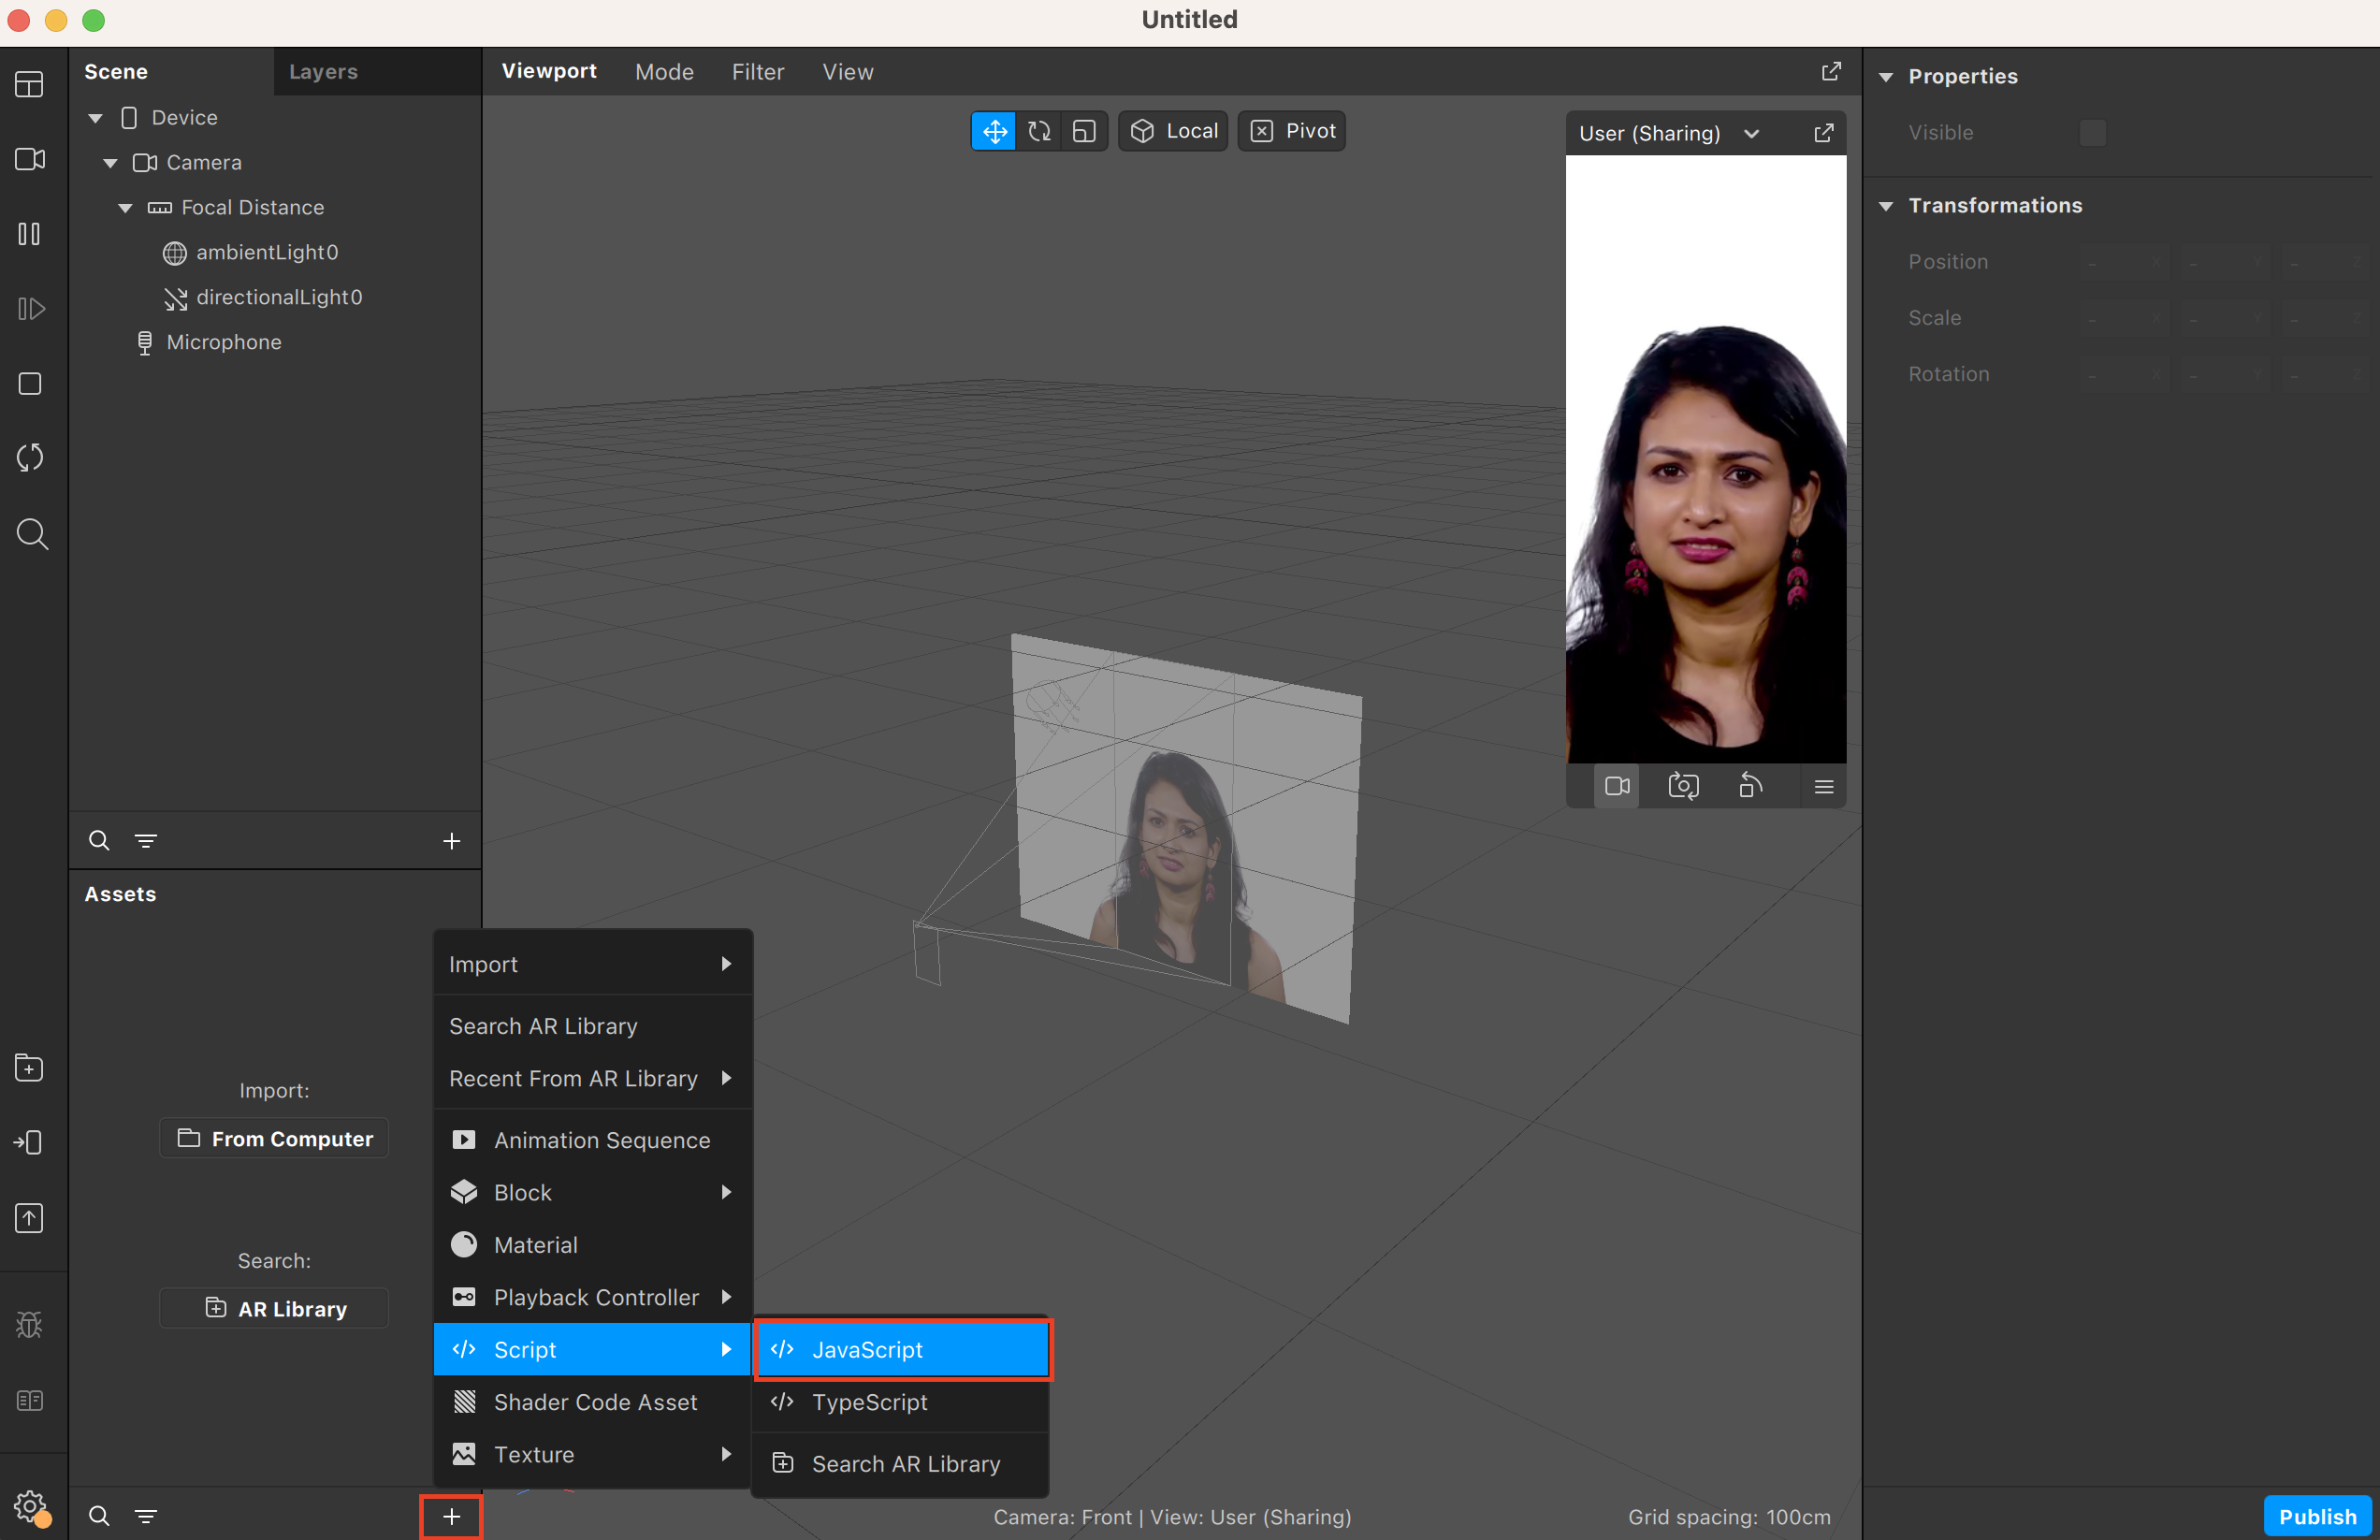Click the From Computer import button

click(x=274, y=1139)
